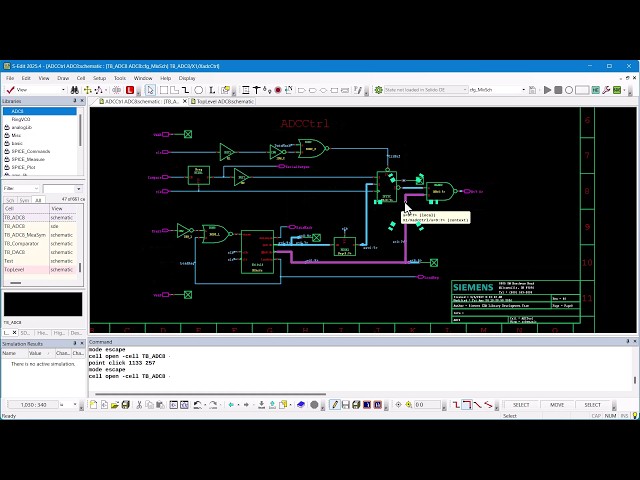
Task: Open the Setup menu
Action: click(x=99, y=78)
